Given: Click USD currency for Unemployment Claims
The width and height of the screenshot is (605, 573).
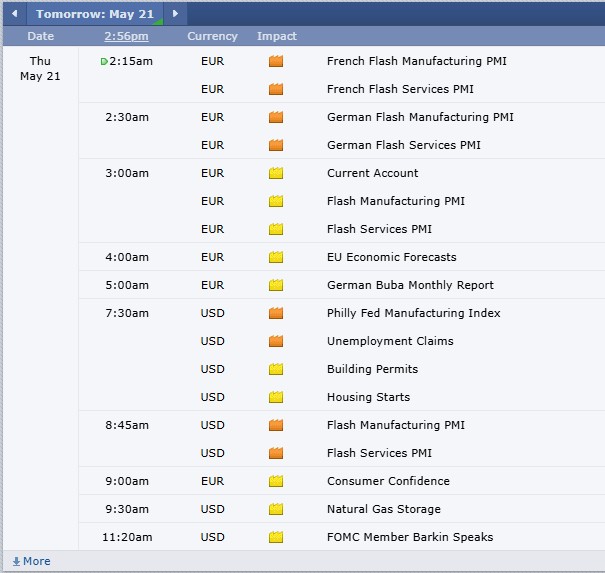Looking at the screenshot, I should click(212, 341).
